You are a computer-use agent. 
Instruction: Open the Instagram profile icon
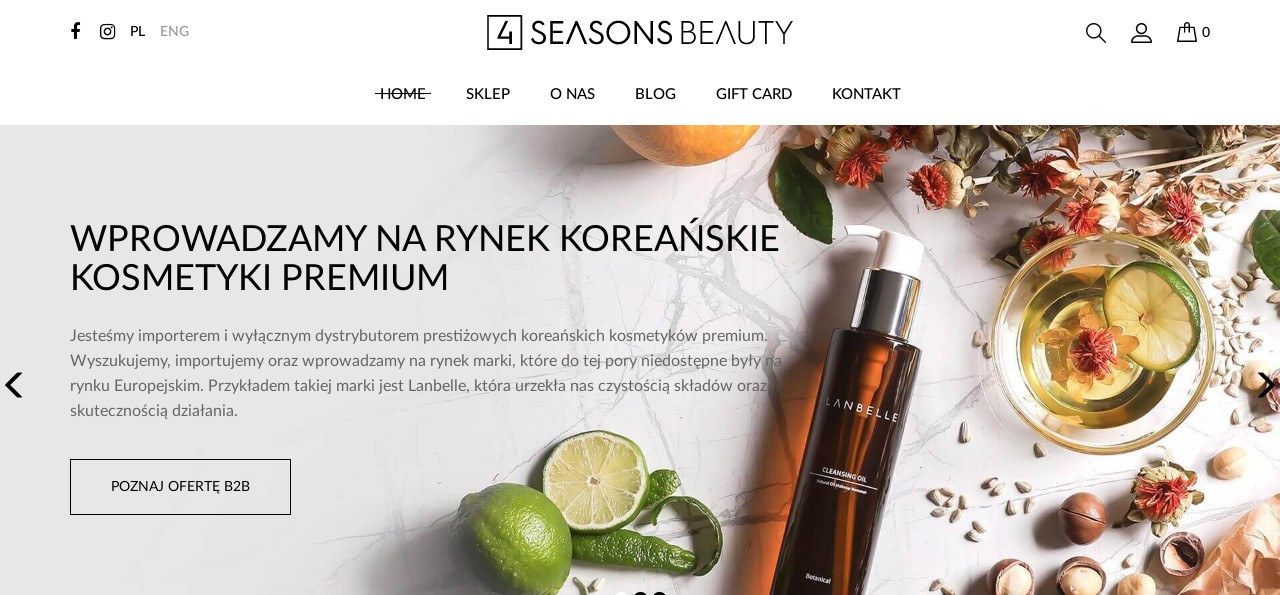(x=107, y=31)
